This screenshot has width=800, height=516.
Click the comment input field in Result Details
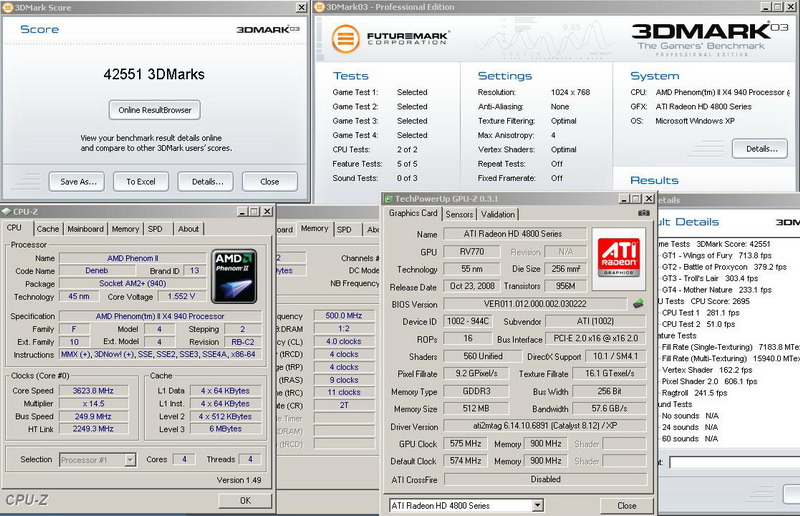(x=734, y=462)
